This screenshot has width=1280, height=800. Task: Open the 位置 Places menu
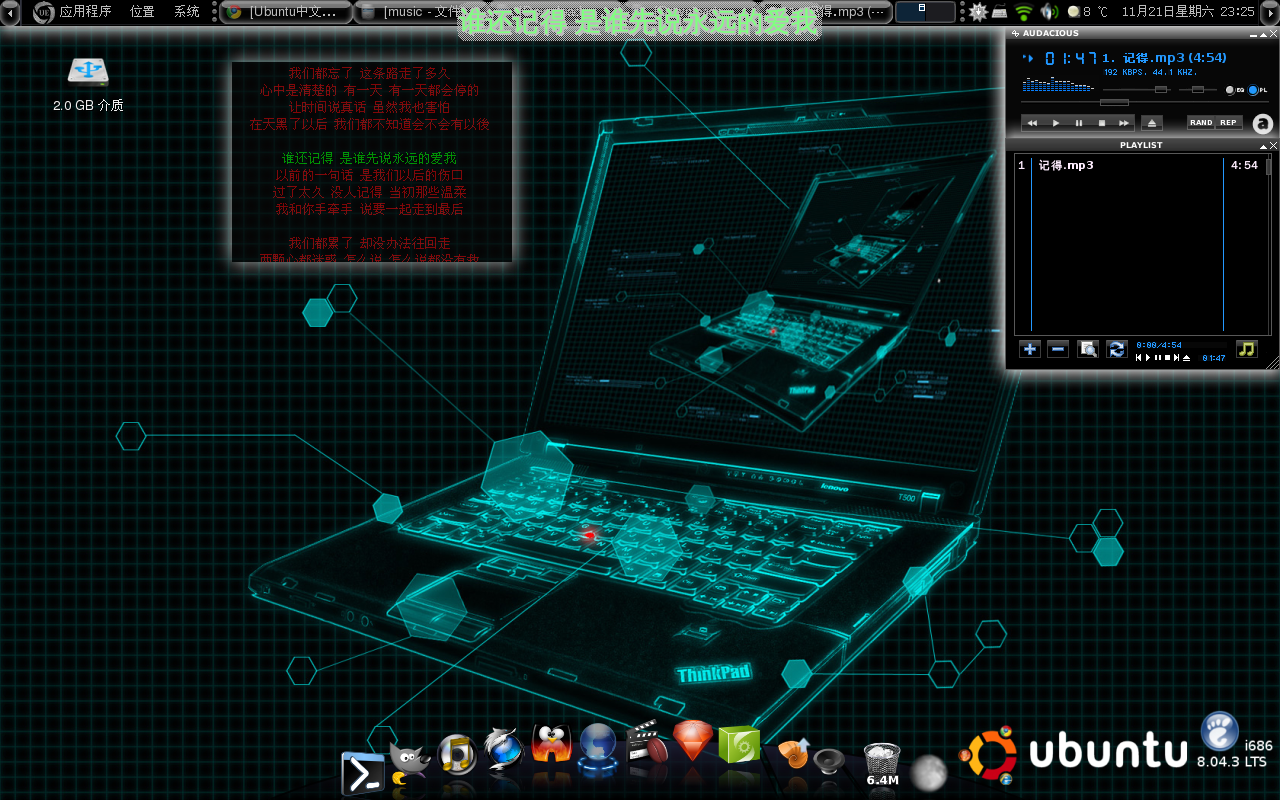pyautogui.click(x=142, y=12)
